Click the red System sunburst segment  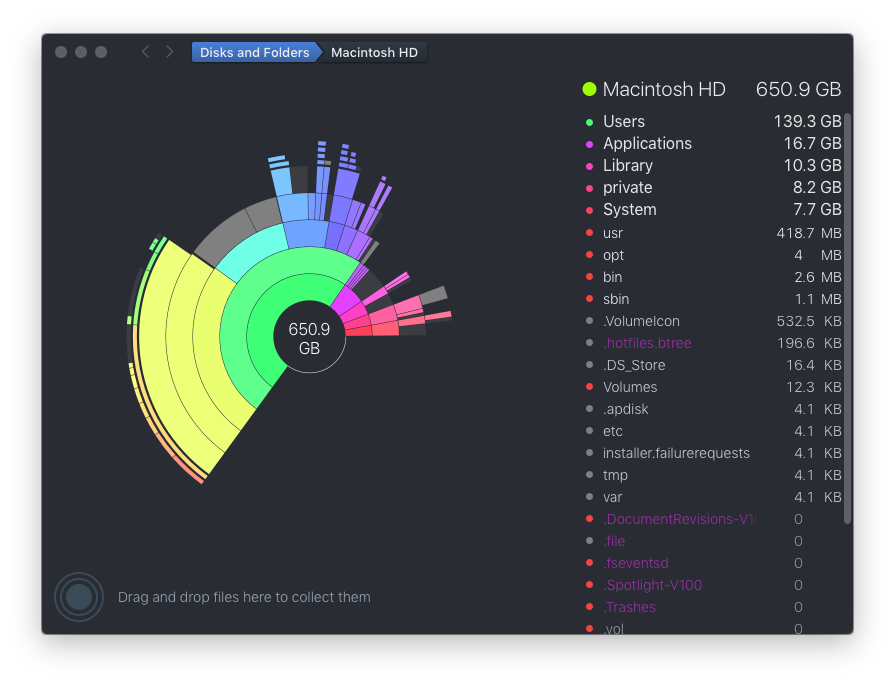point(358,331)
